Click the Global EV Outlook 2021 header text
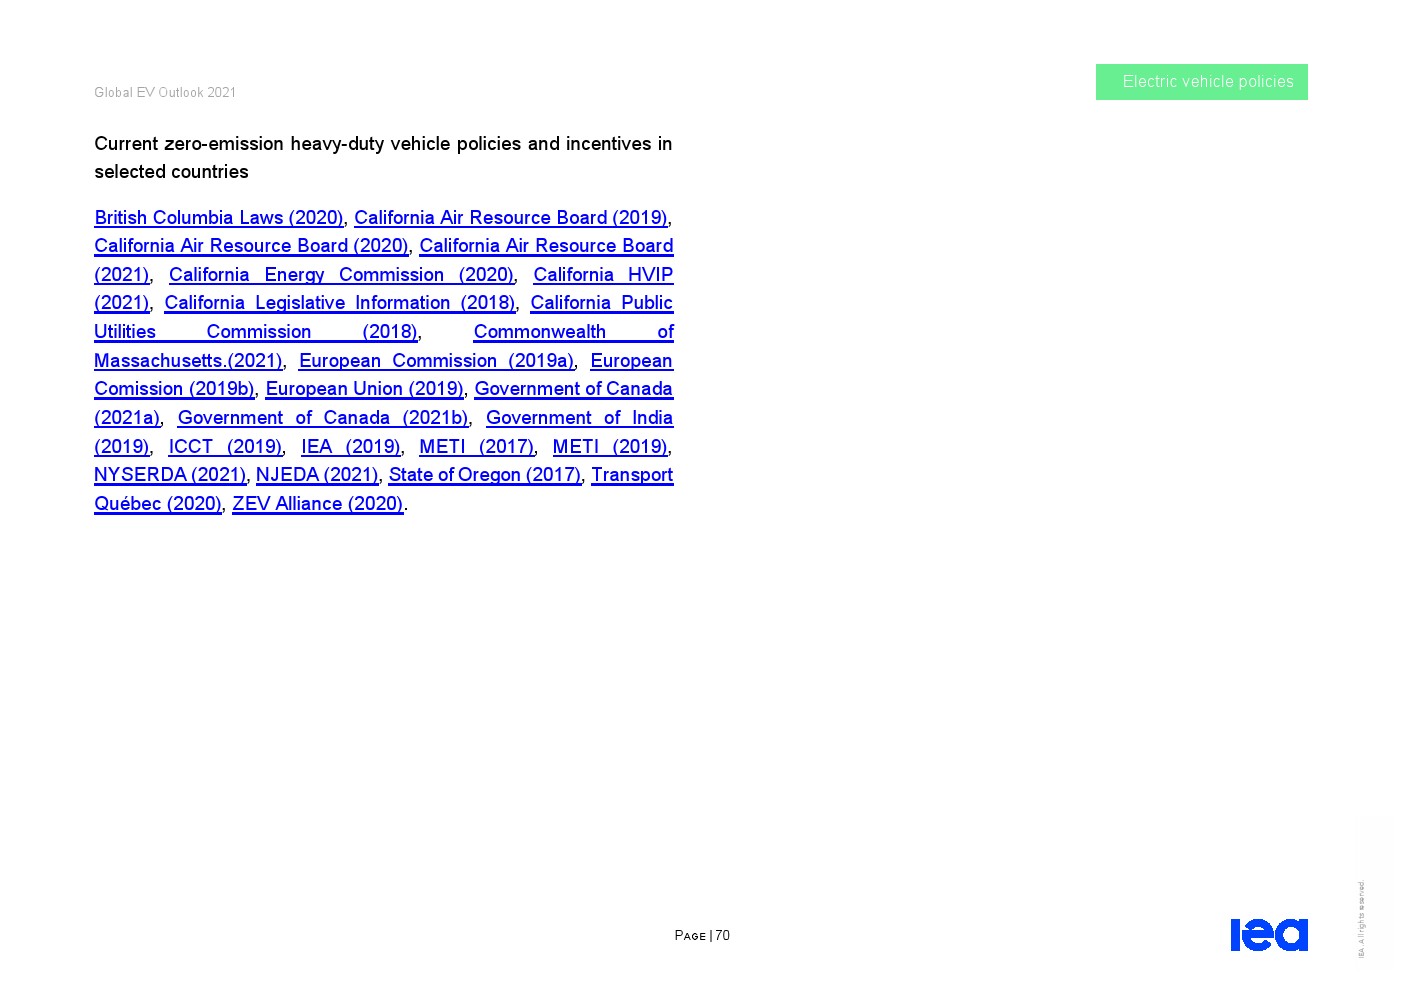 click(165, 93)
